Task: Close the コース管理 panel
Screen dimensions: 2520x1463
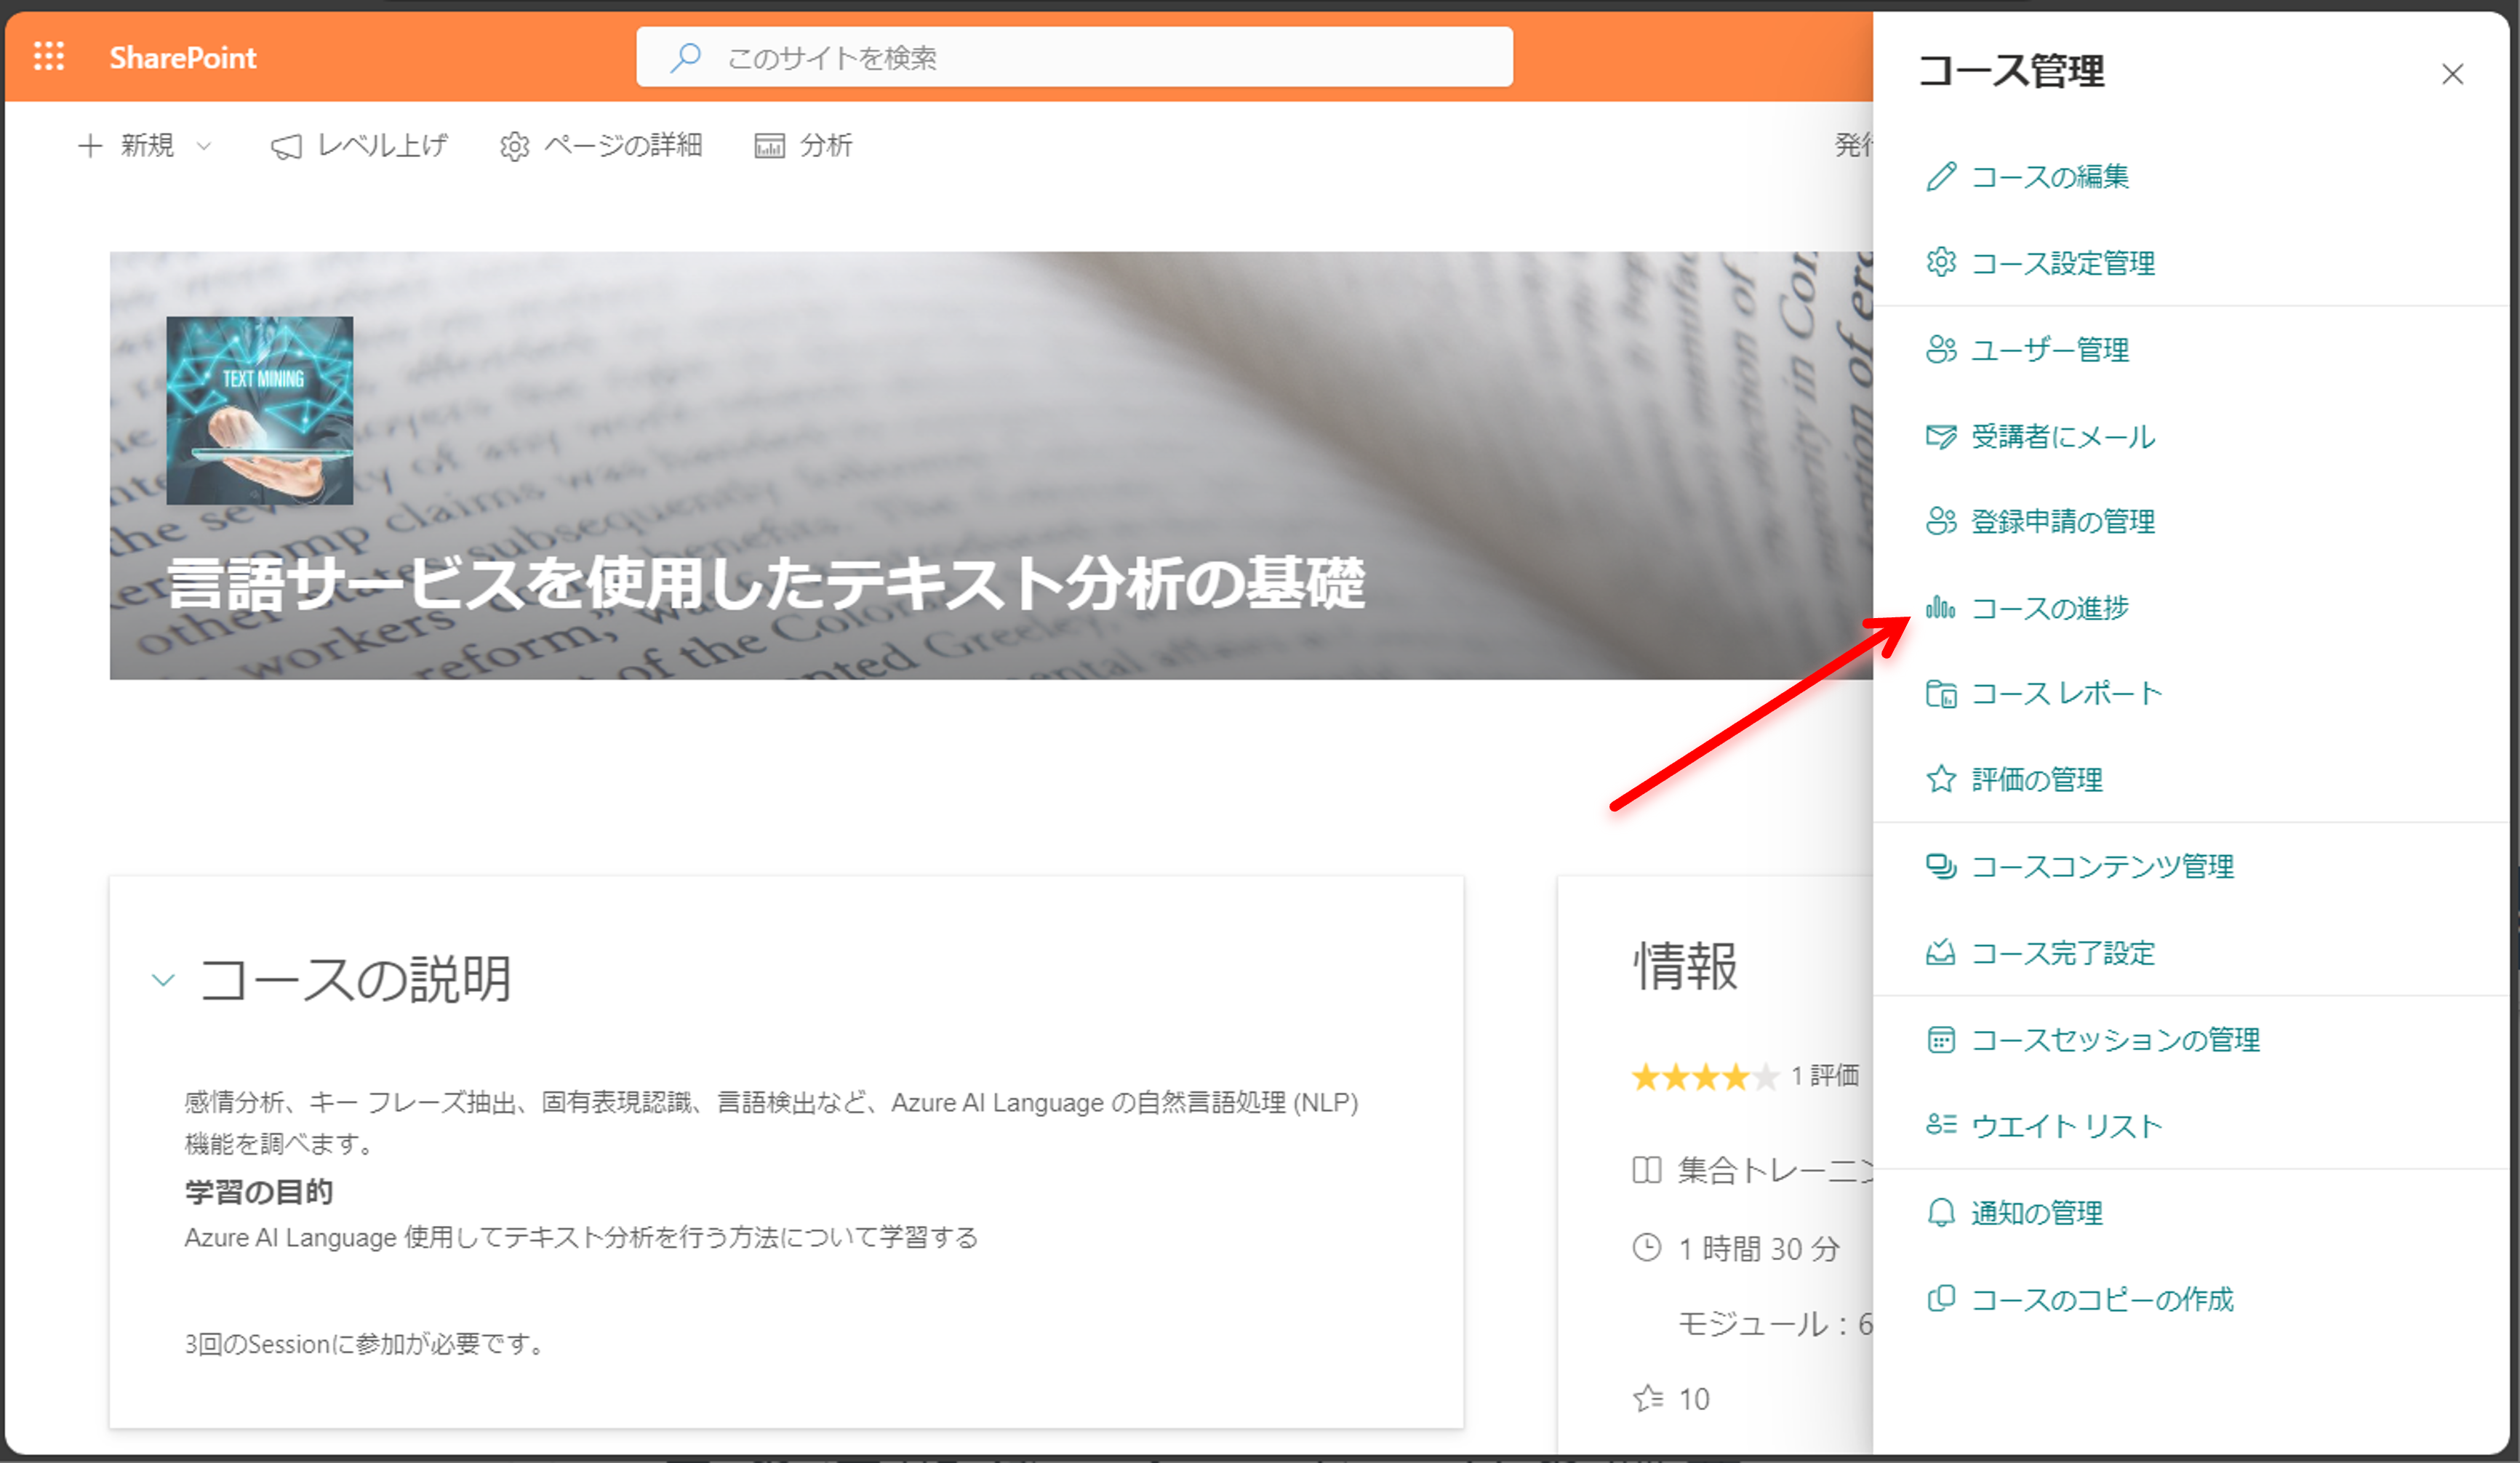Action: [2452, 74]
